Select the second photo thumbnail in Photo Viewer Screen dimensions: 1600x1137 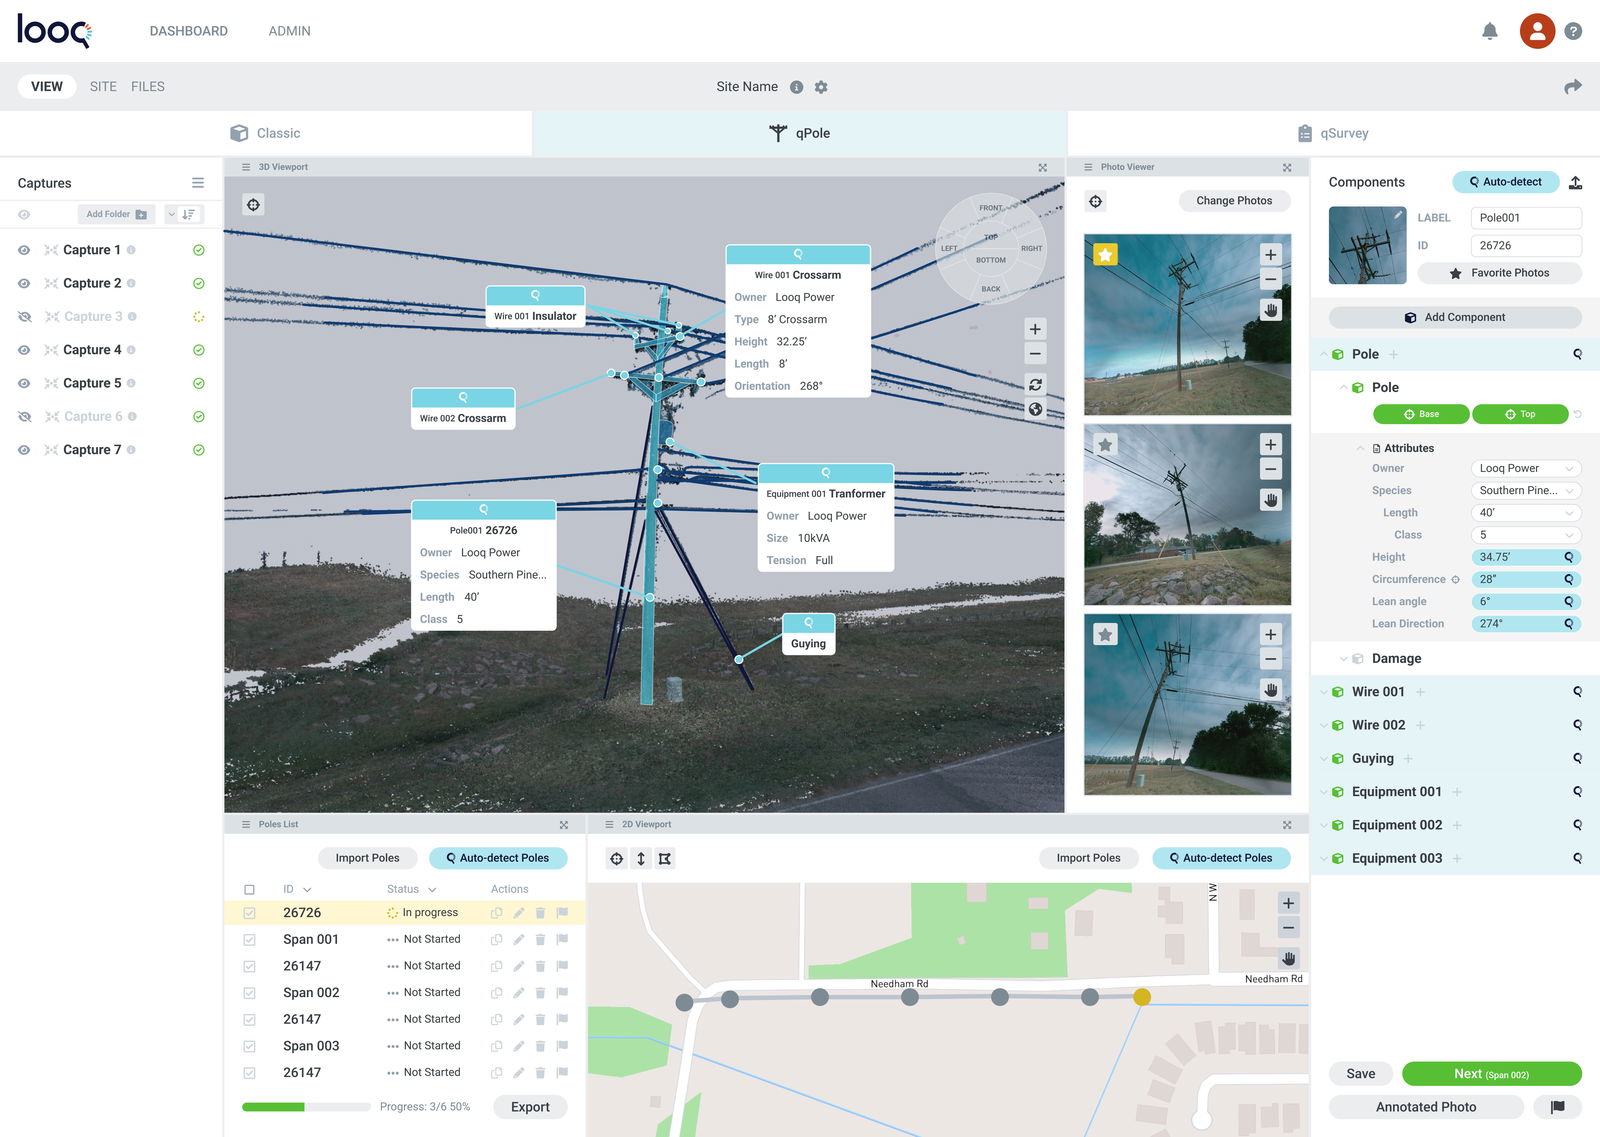click(1186, 514)
